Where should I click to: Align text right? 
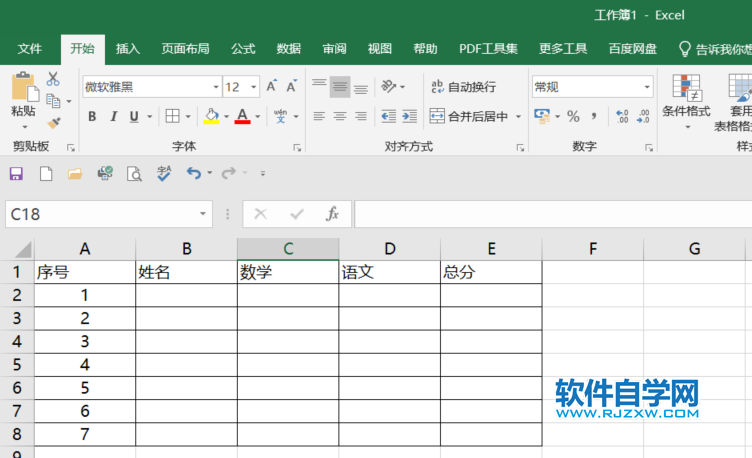361,116
